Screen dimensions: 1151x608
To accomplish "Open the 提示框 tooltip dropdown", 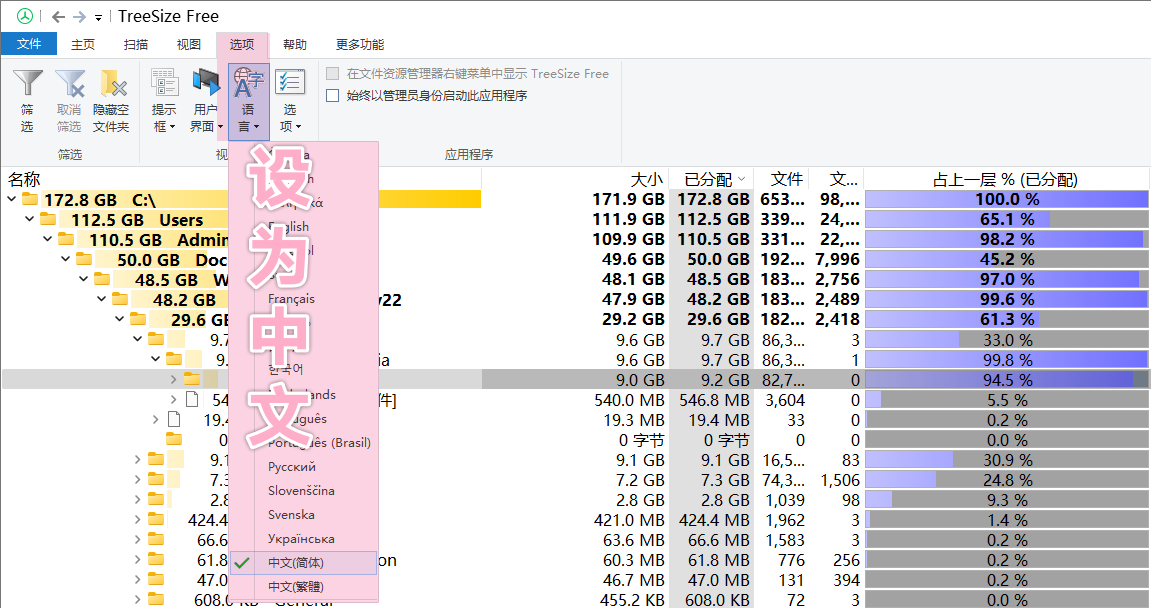I will click(164, 101).
